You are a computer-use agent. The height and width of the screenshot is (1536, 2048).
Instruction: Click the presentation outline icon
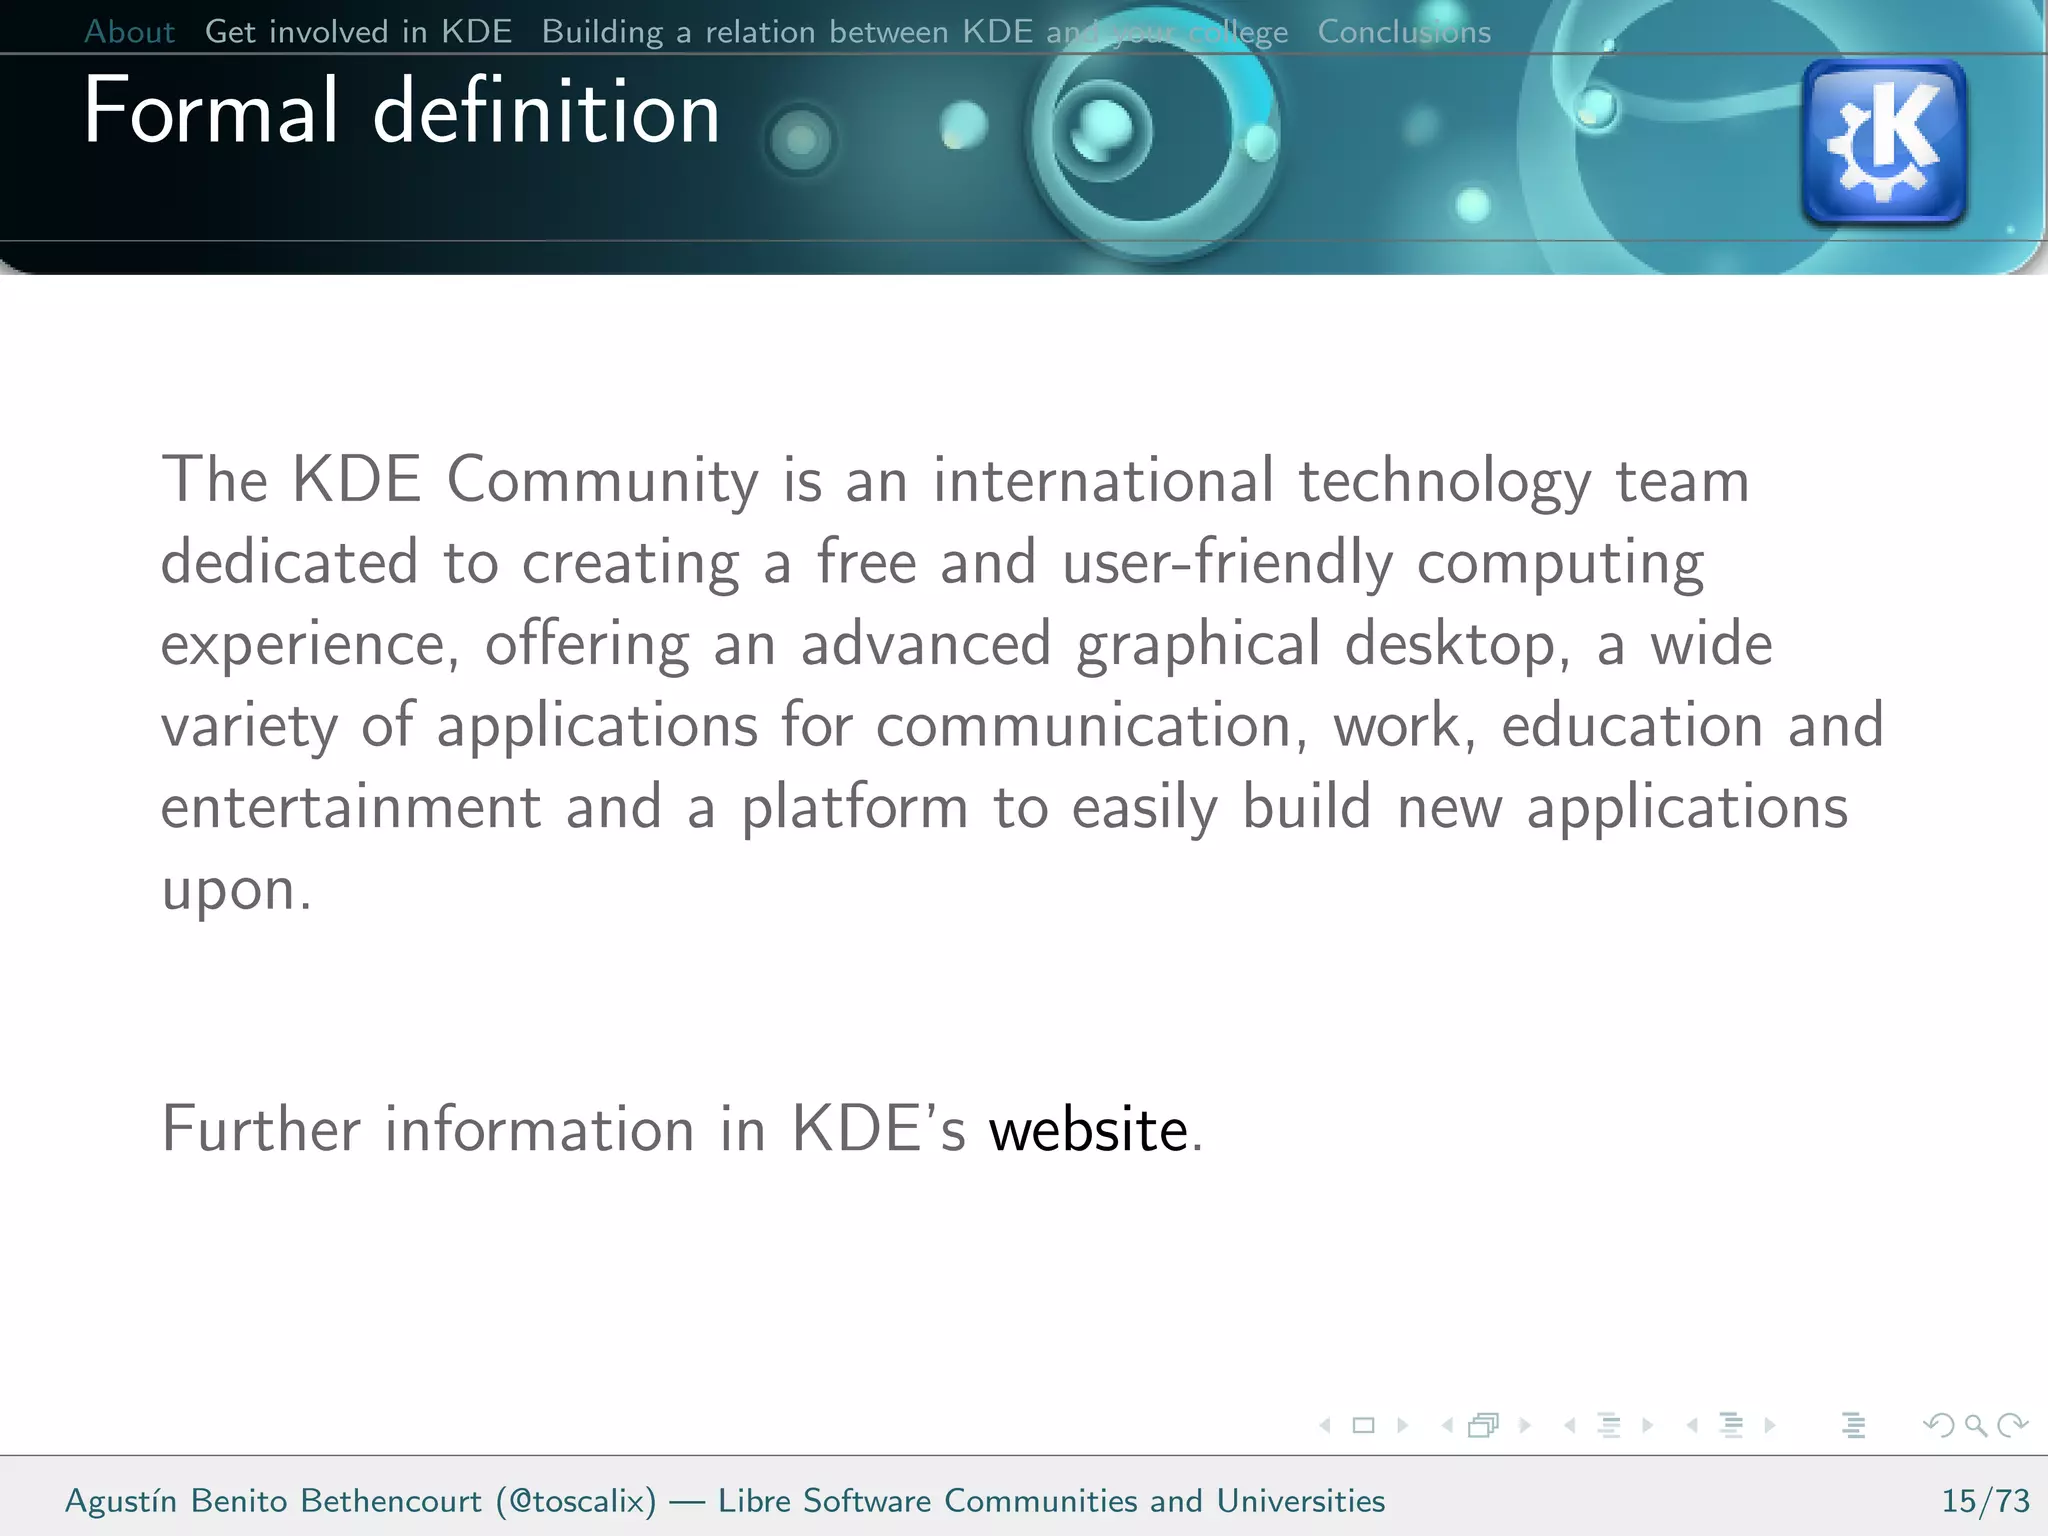[x=1853, y=1426]
